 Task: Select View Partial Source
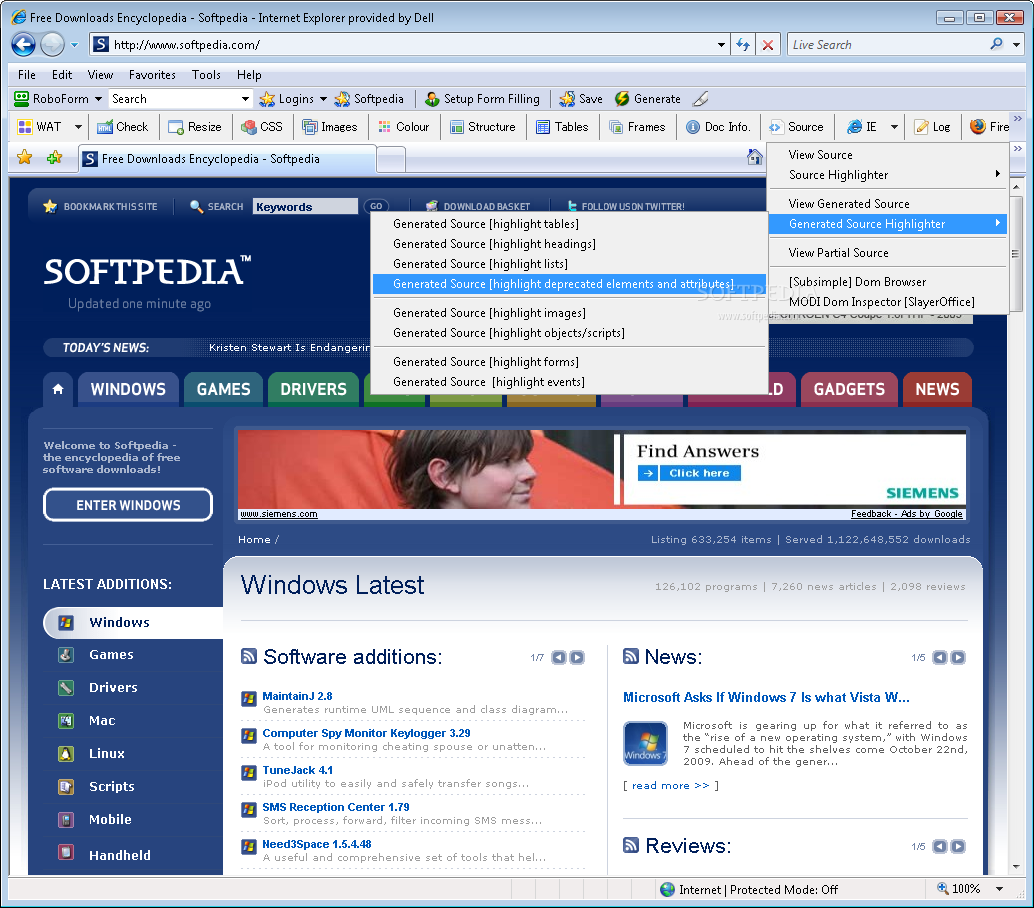[888, 253]
